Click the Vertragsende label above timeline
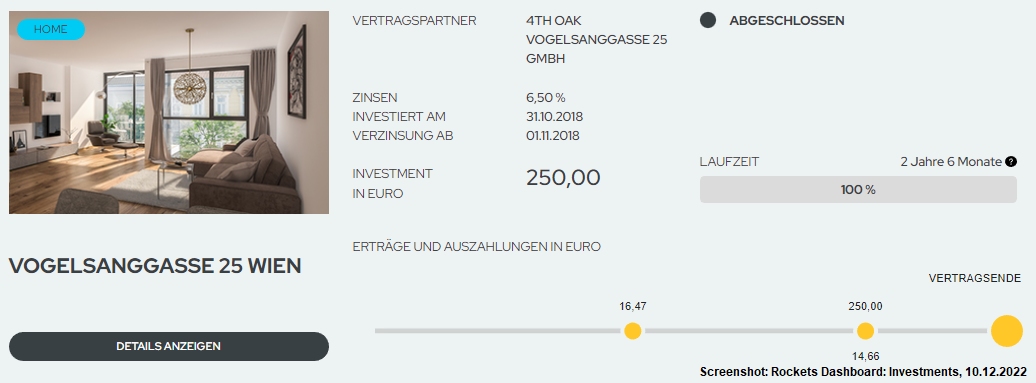Image resolution: width=1036 pixels, height=383 pixels. coord(975,278)
